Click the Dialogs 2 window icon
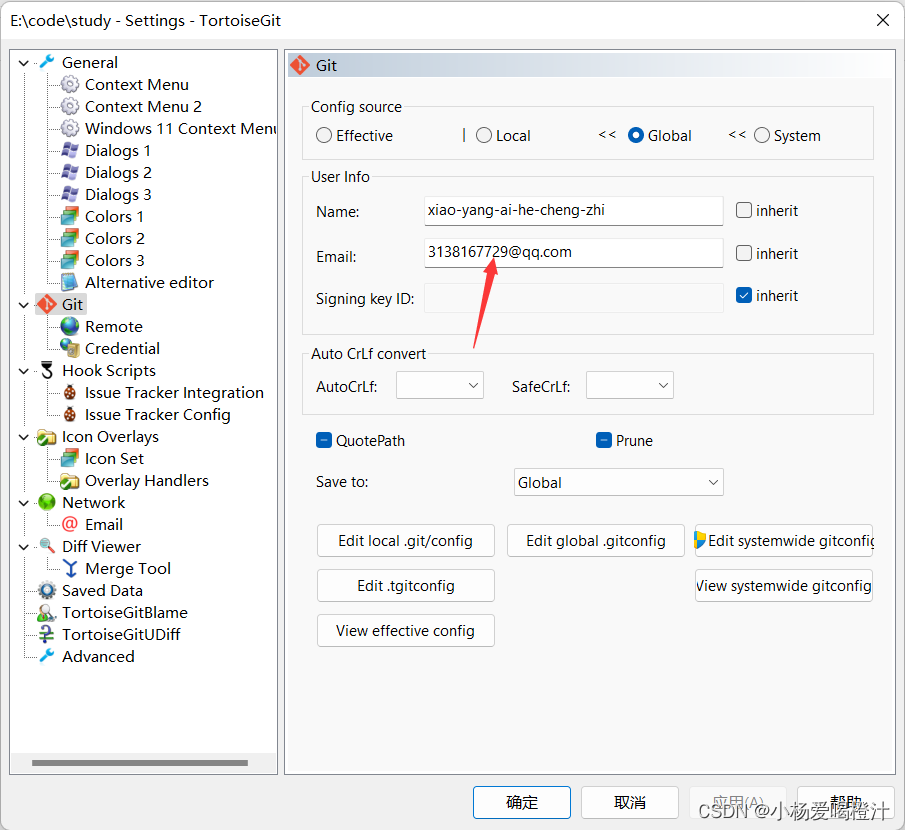Viewport: 905px width, 830px height. coord(70,172)
